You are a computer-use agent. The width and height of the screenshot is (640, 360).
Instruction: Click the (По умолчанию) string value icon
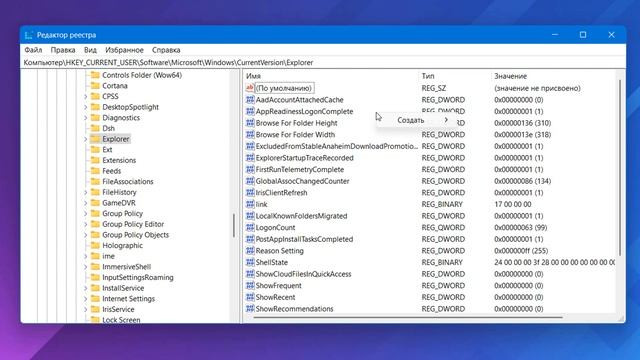click(x=250, y=88)
